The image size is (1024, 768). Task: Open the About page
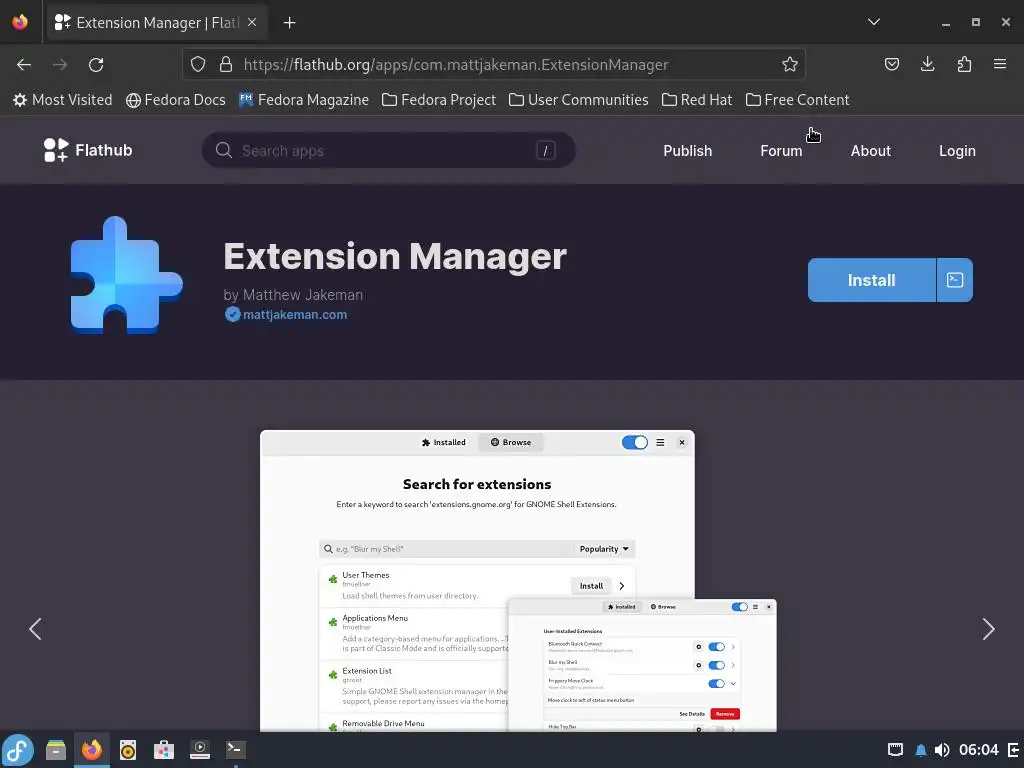[871, 151]
